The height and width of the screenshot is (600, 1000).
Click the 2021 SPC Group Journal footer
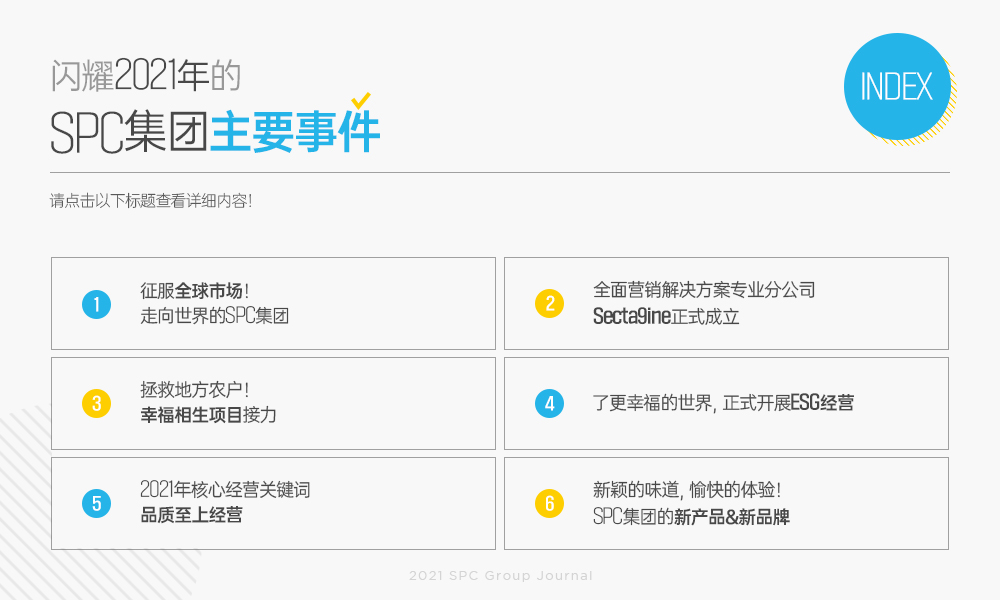(x=500, y=576)
